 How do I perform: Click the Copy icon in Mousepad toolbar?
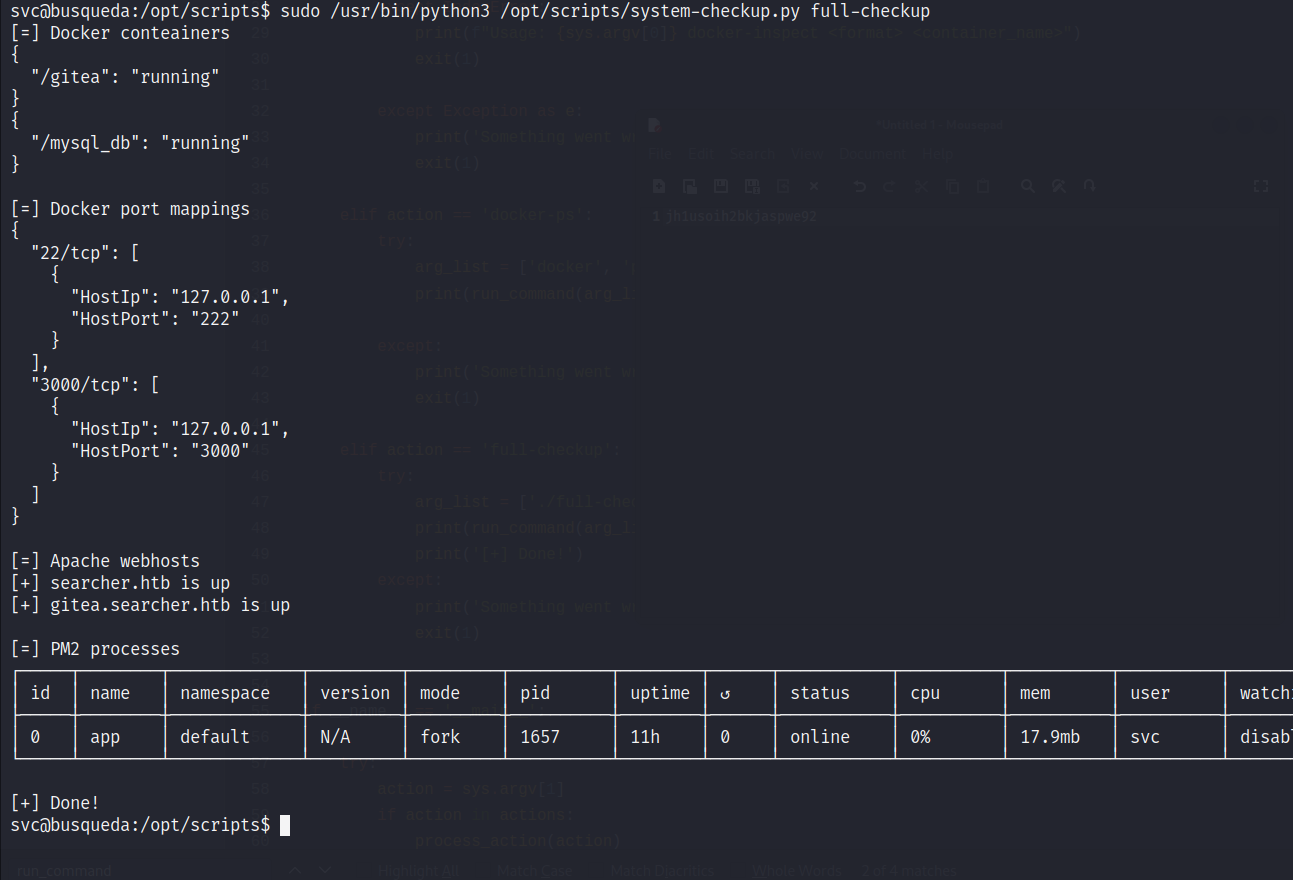(953, 186)
